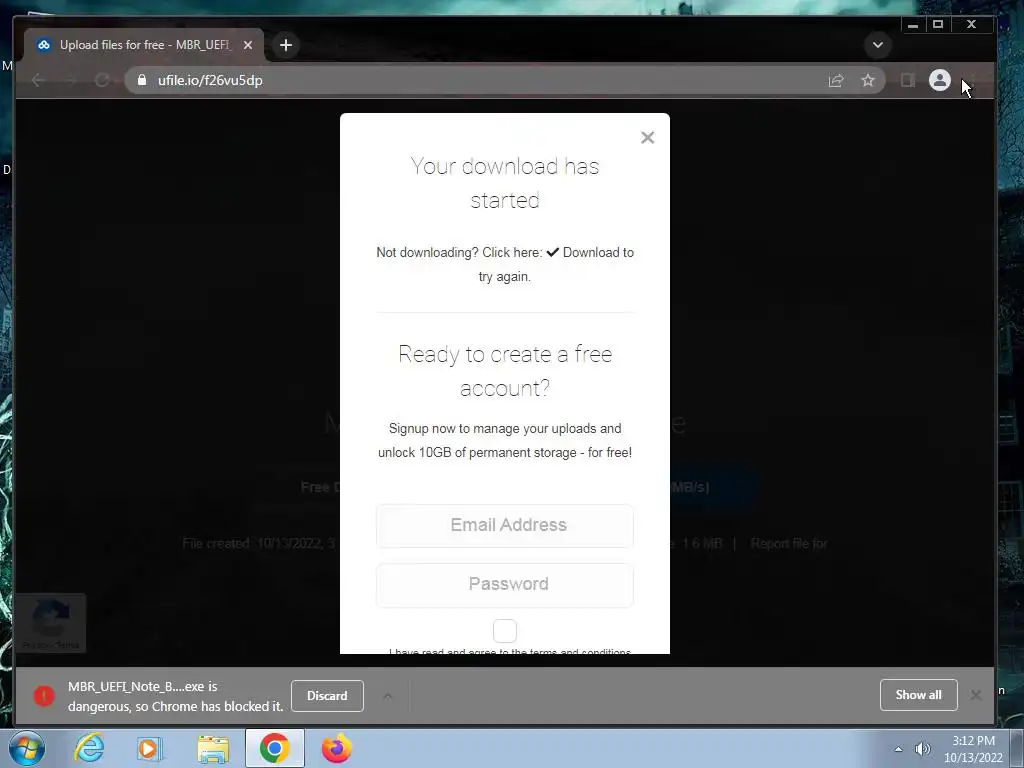Open Windows Explorer from taskbar

[x=214, y=748]
